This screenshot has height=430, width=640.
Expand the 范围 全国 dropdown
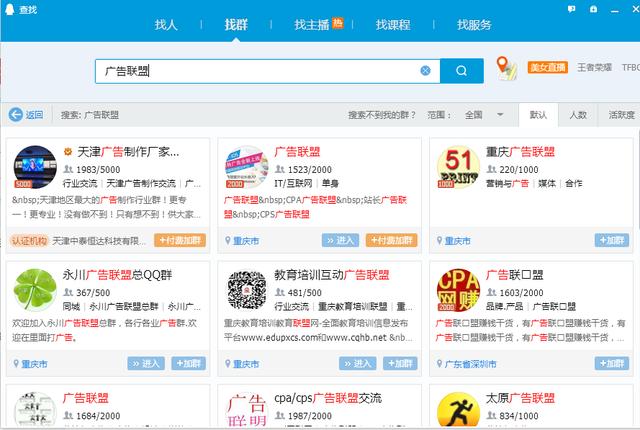pos(484,115)
